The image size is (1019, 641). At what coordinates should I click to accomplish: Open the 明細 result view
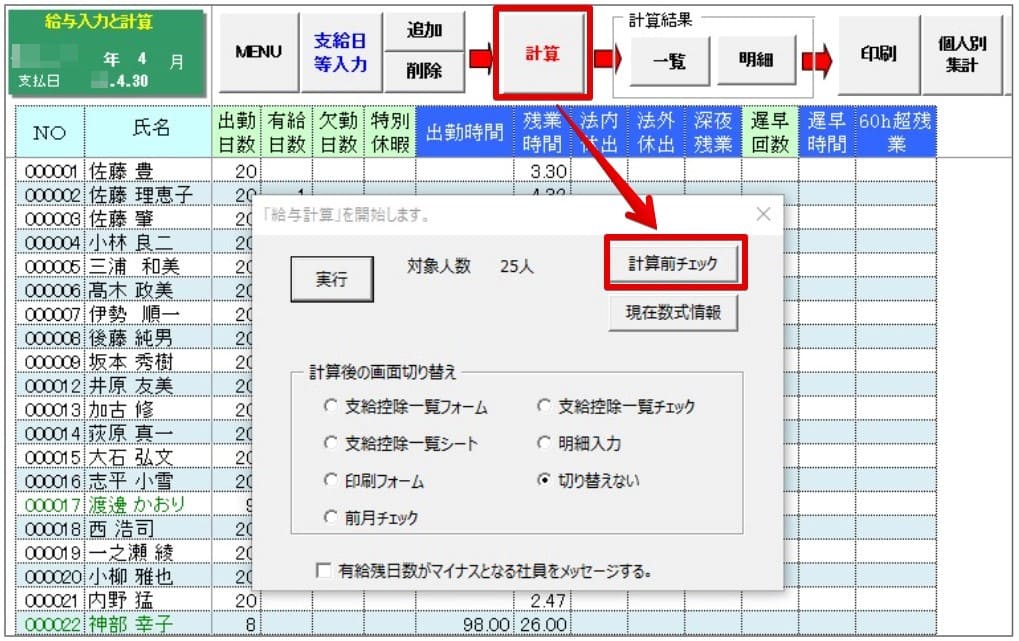pyautogui.click(x=756, y=60)
